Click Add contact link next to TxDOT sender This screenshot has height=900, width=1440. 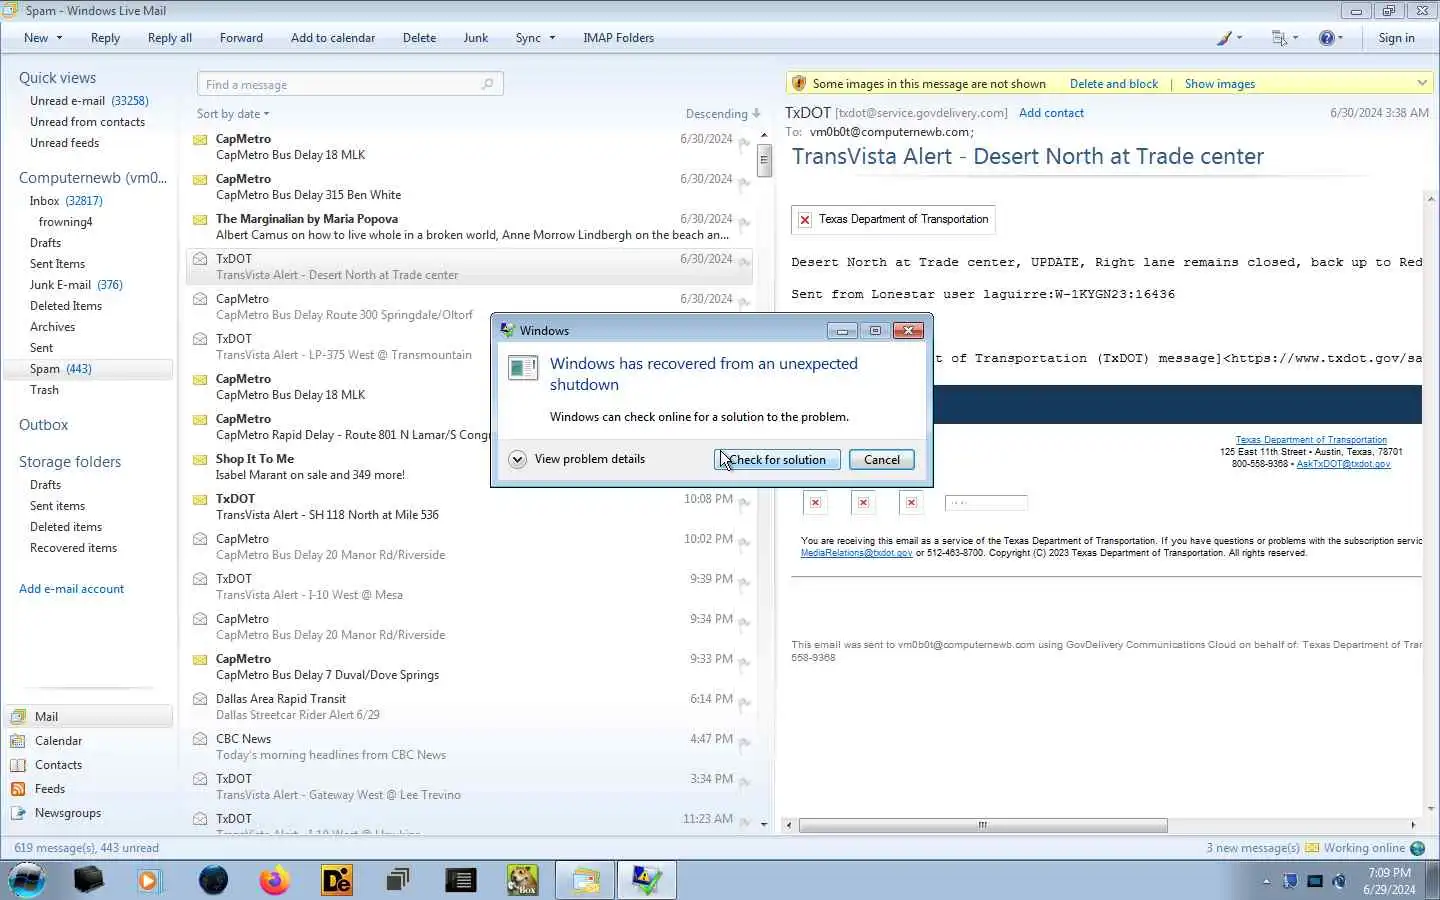tap(1051, 113)
